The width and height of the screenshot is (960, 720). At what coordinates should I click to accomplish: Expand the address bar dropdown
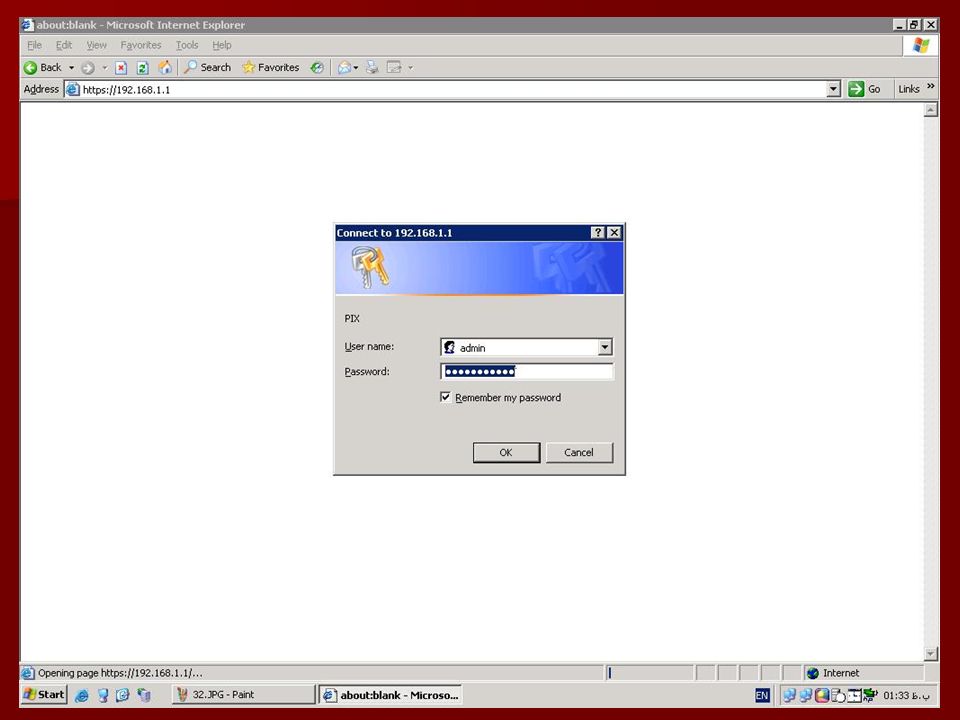833,89
